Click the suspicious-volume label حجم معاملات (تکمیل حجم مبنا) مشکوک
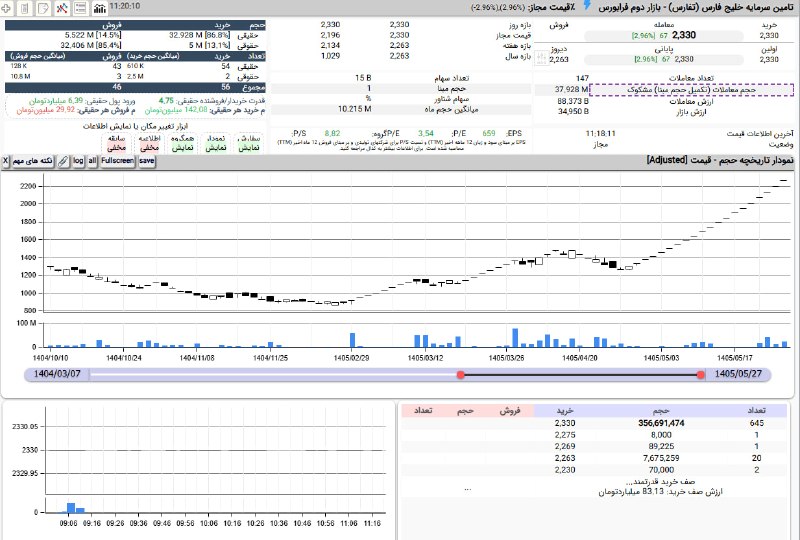Image resolution: width=800 pixels, height=540 pixels. point(691,90)
